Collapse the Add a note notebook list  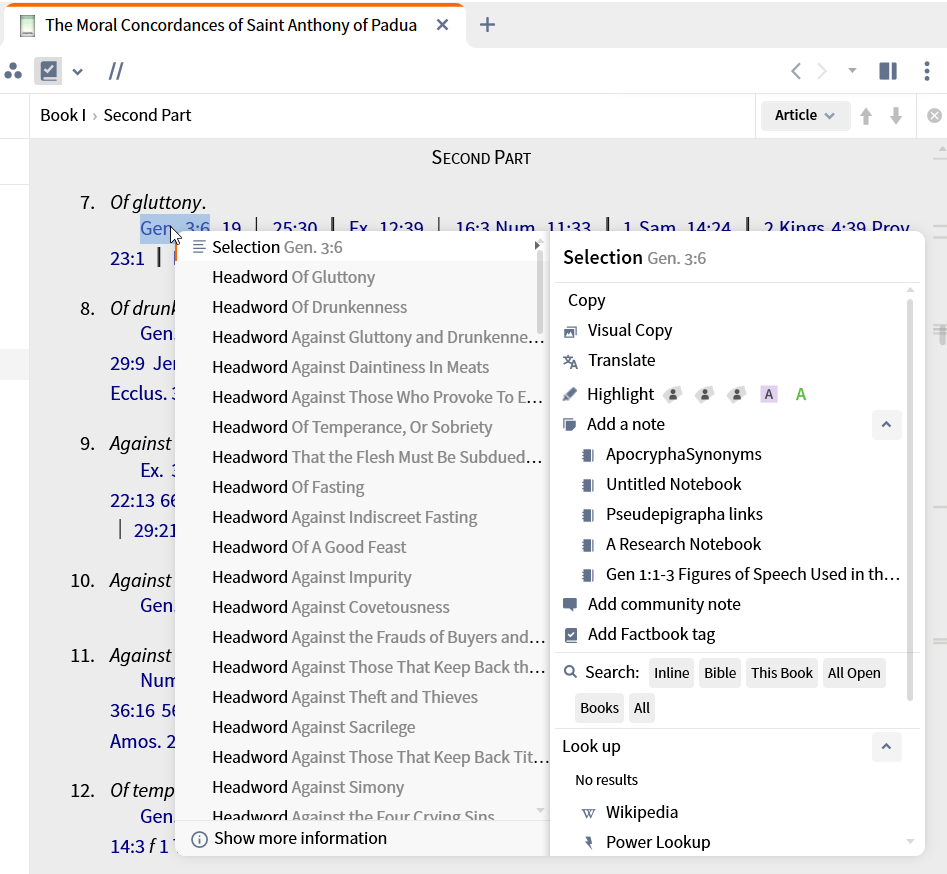[x=887, y=425]
